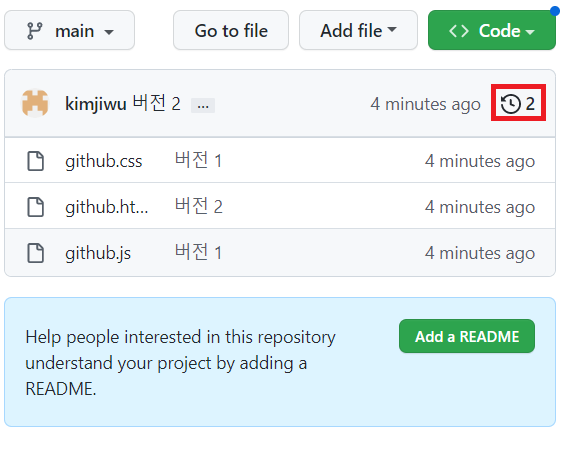Open the kimjiwu author link
The width and height of the screenshot is (562, 450).
pos(96,104)
